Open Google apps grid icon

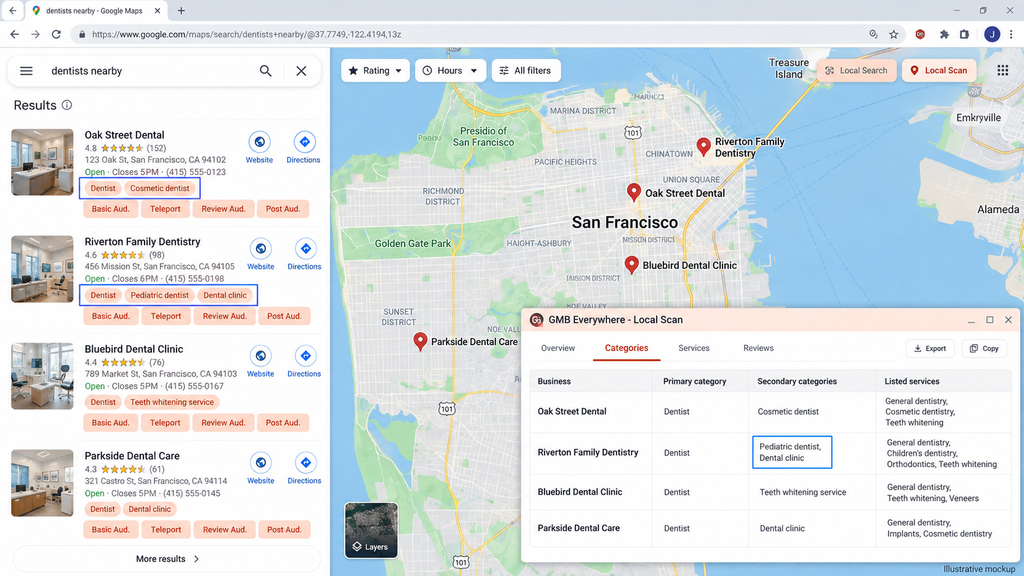coord(1002,71)
